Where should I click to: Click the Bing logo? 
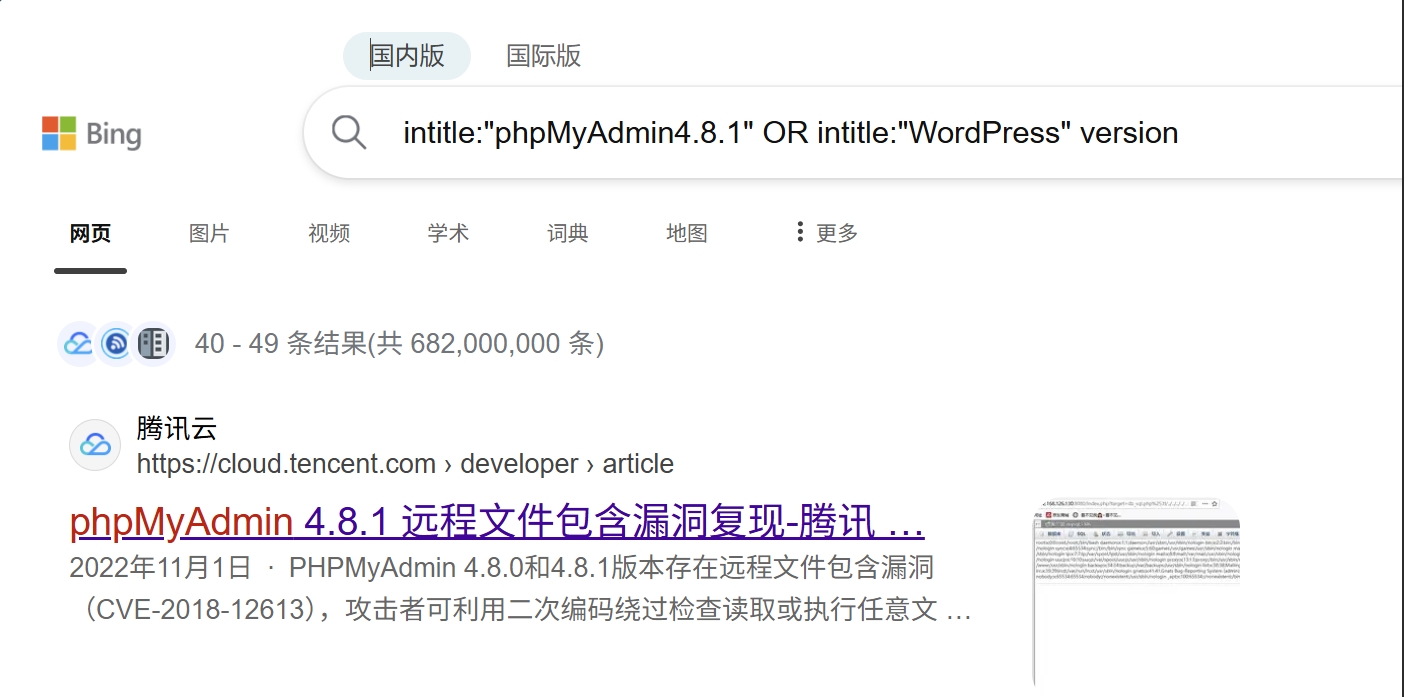92,134
